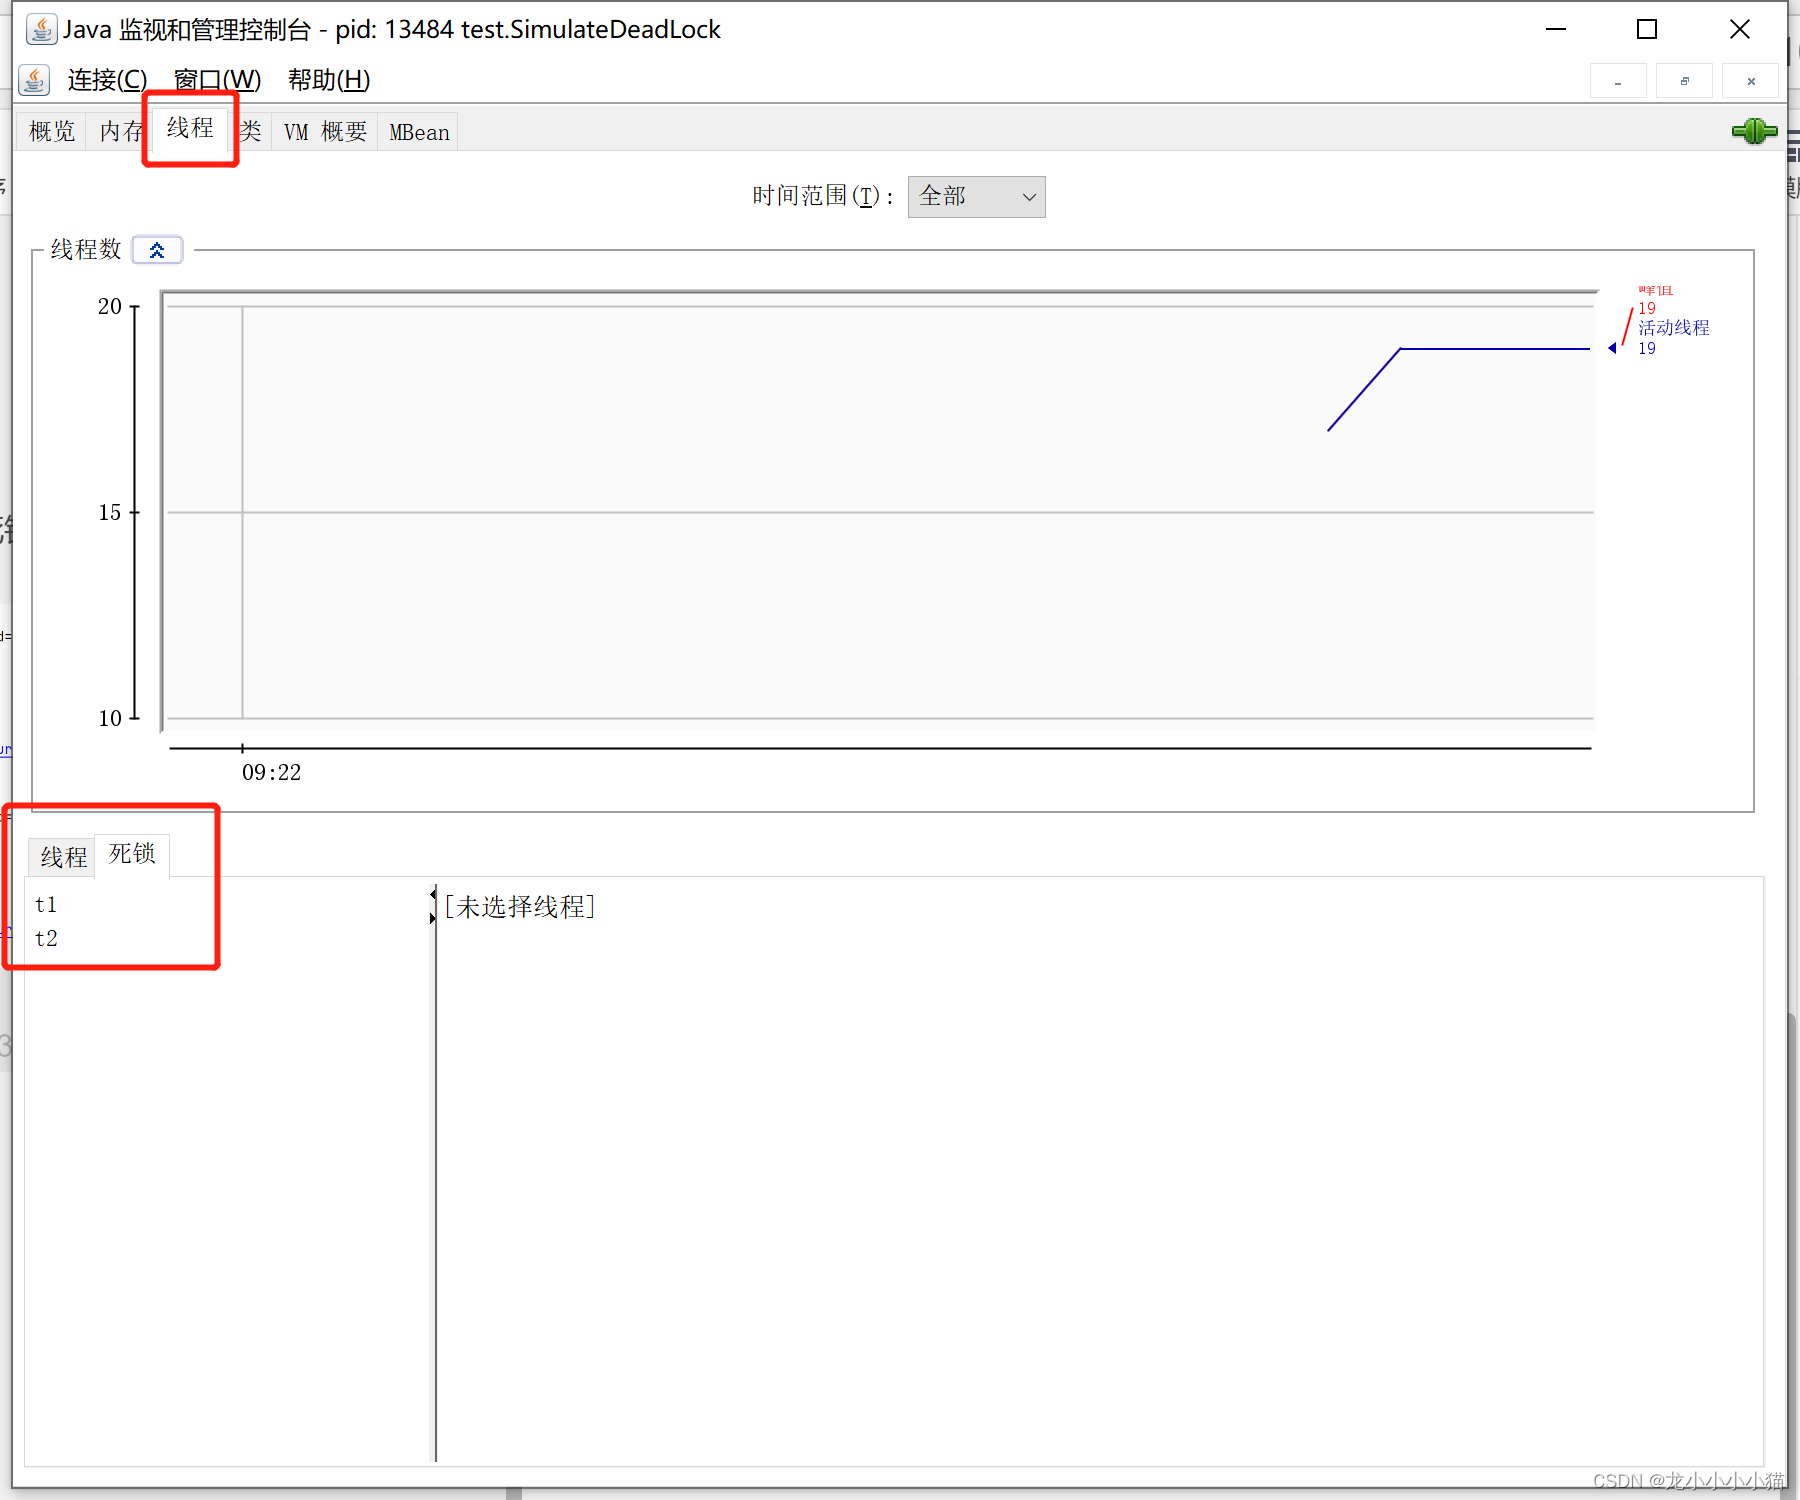This screenshot has width=1800, height=1500.
Task: Close the inner connection window
Action: coord(1751,81)
